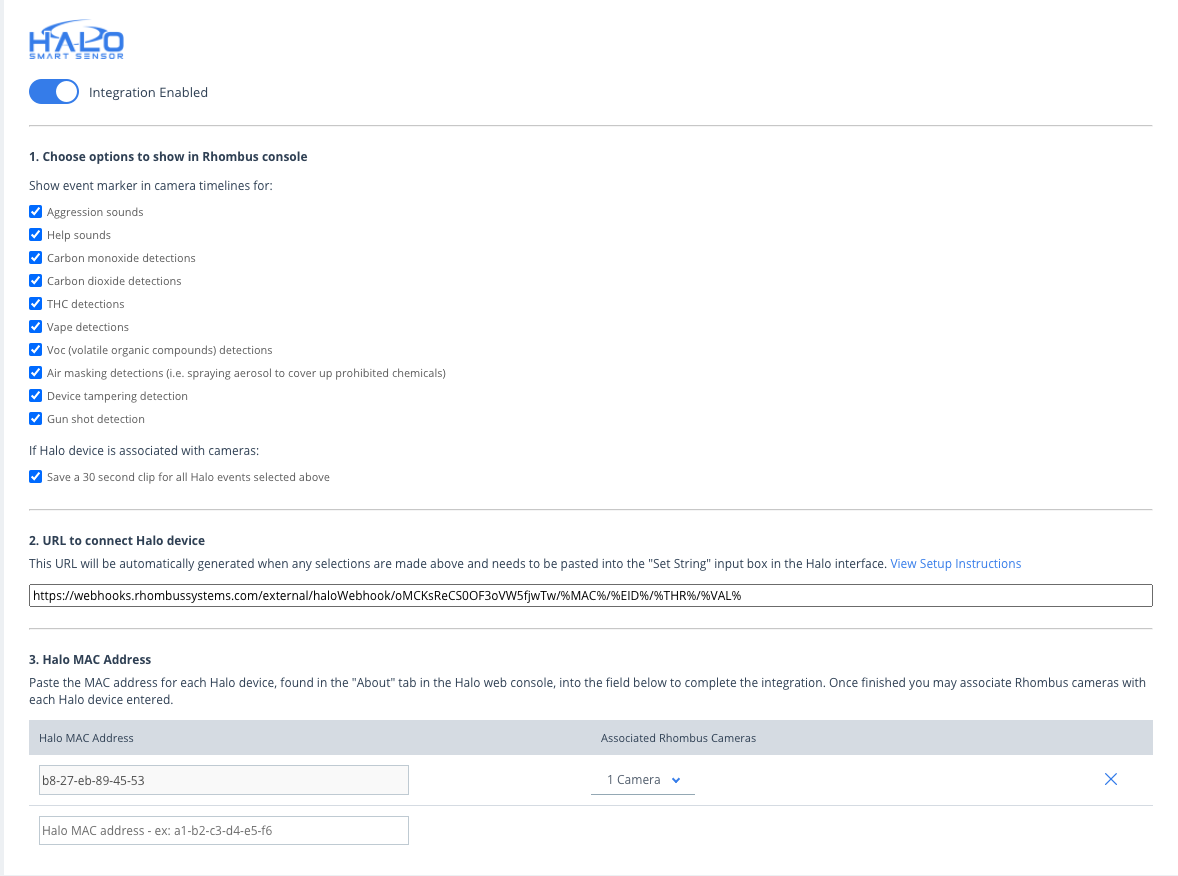Click the Associated Rhombus Cameras column header
Screen dimensions: 1178x876
[678, 738]
